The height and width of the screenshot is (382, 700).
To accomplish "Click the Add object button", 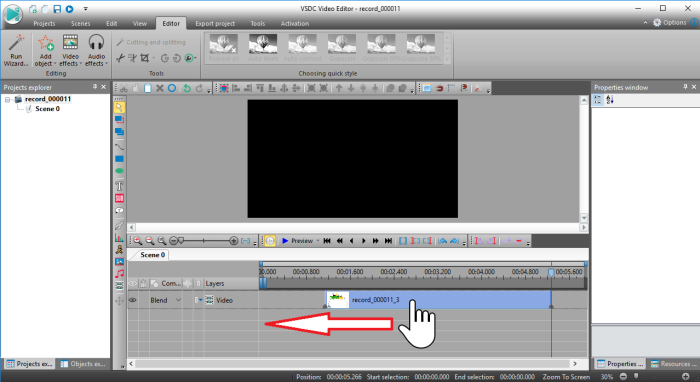I will pos(45,50).
